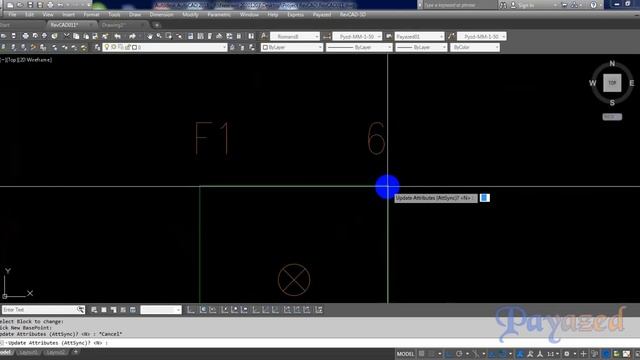The width and height of the screenshot is (640, 360).
Task: Click the find icon next to Enter Text
Action: click(x=81, y=310)
